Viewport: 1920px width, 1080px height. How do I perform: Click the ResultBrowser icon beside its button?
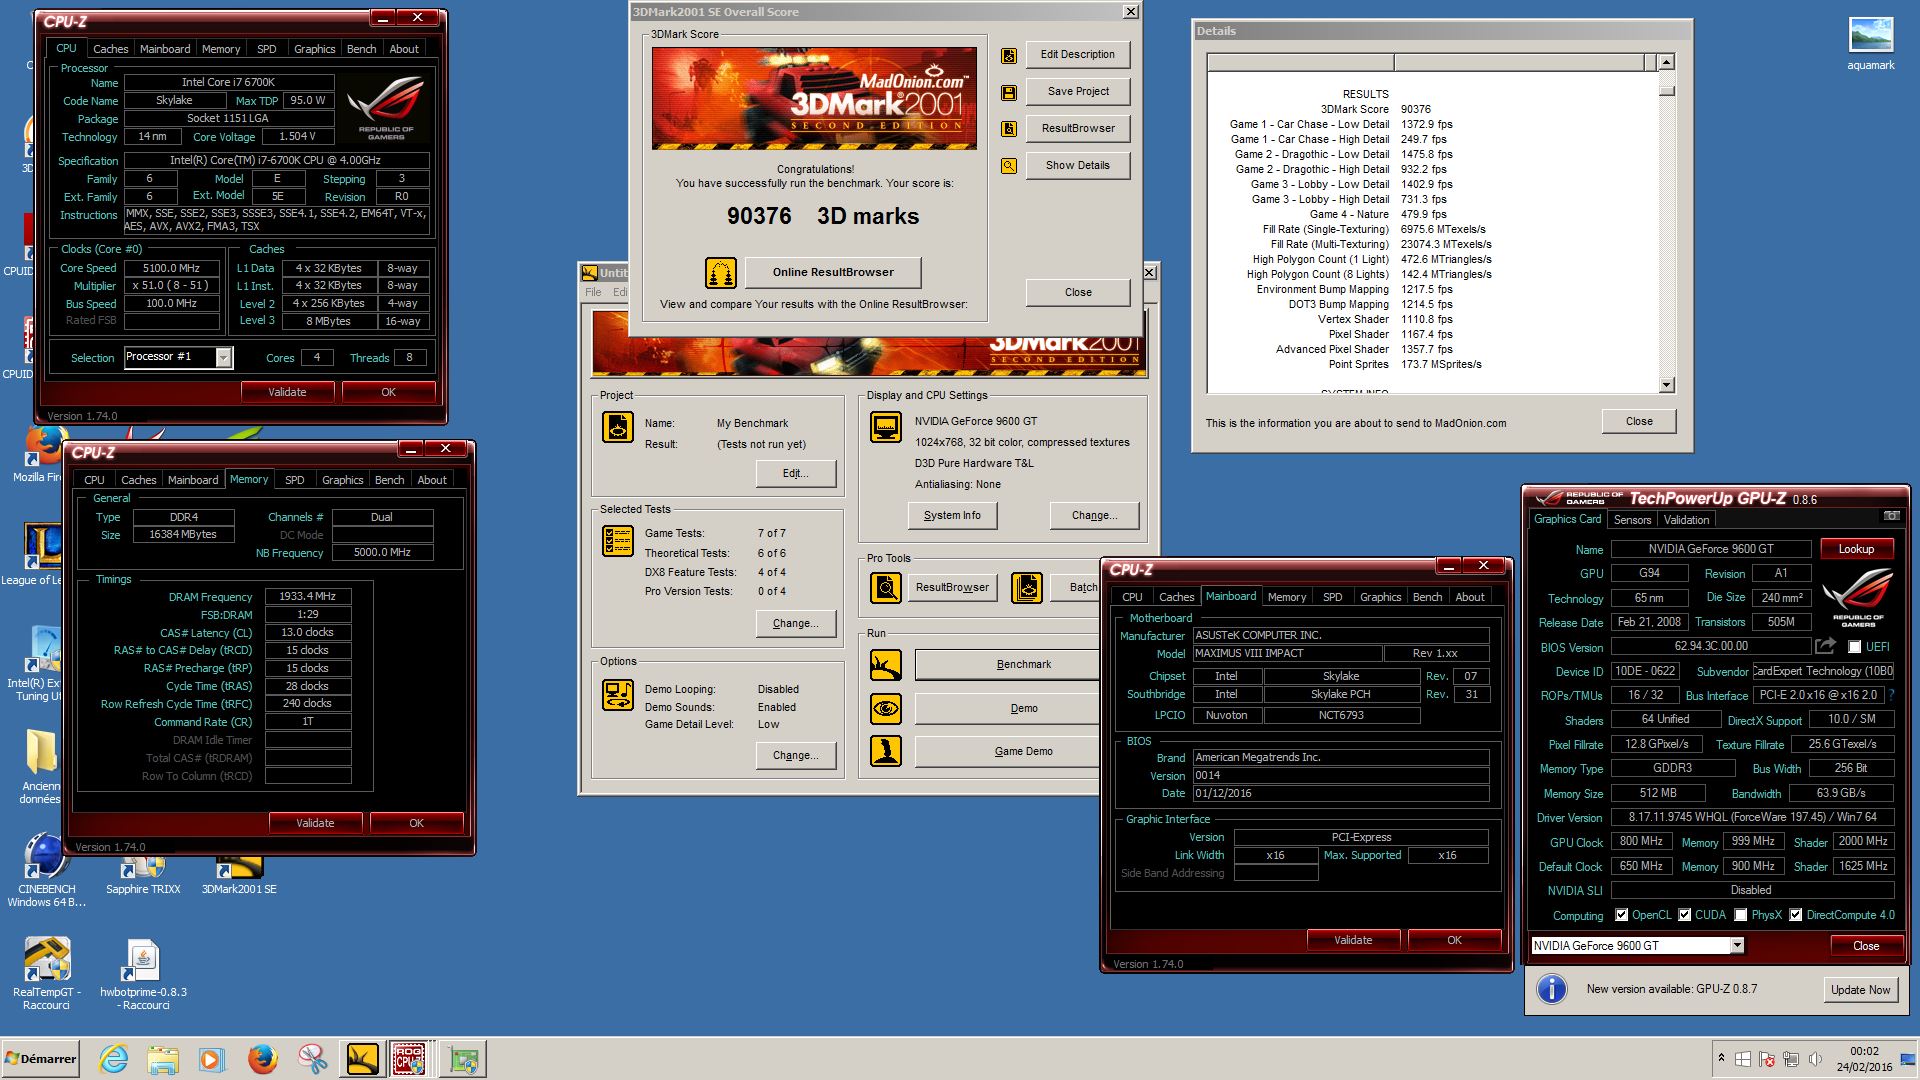coord(1009,129)
